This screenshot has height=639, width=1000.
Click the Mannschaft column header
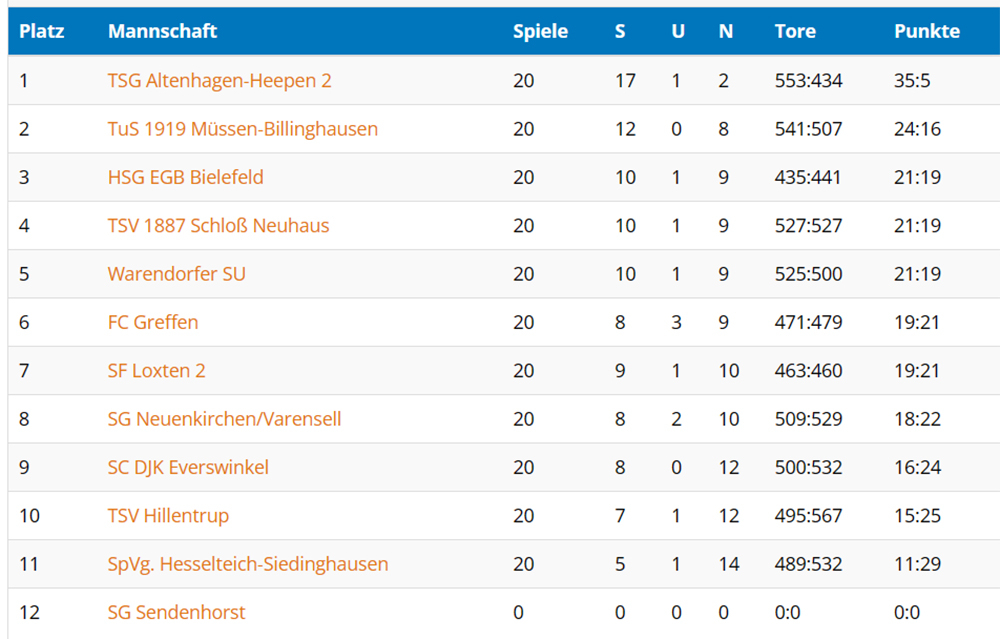click(x=163, y=31)
